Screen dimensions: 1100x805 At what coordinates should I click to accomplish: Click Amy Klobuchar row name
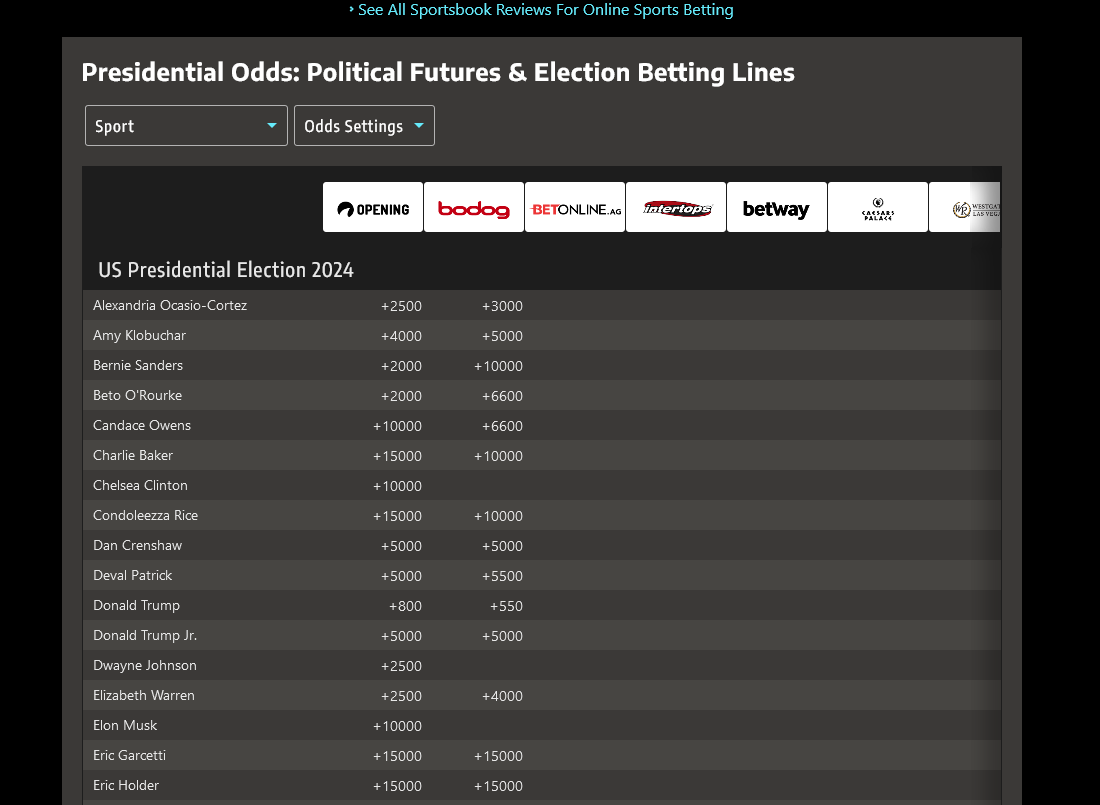click(x=140, y=335)
